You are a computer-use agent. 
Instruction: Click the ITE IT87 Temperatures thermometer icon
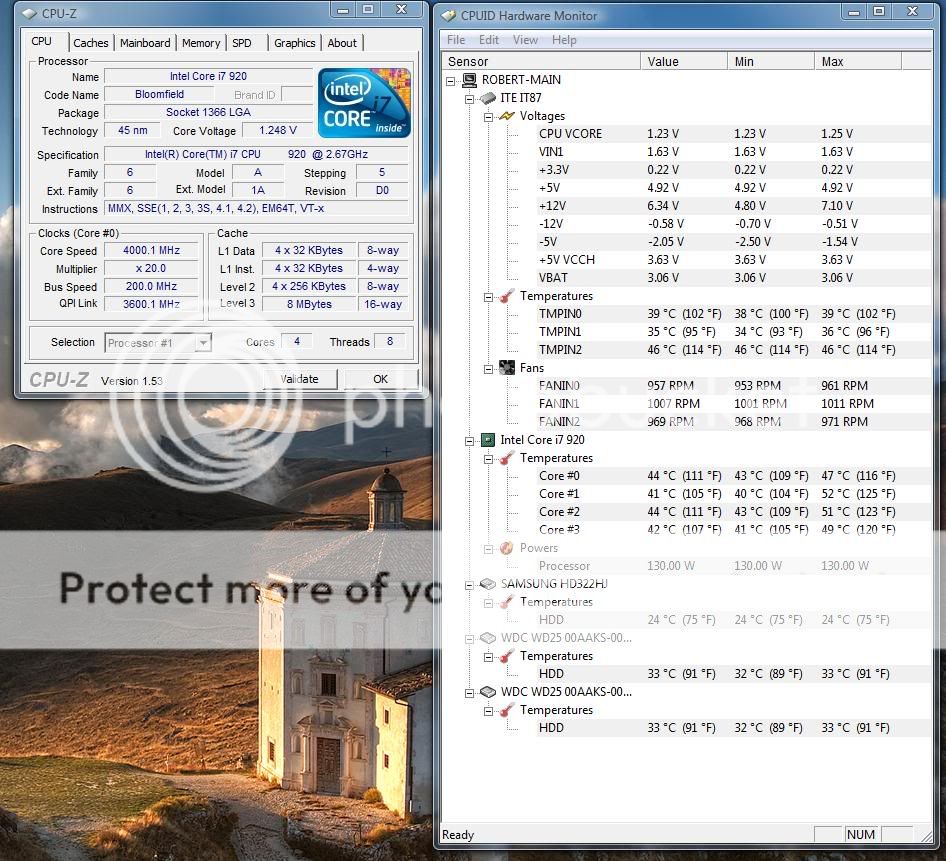click(x=507, y=296)
